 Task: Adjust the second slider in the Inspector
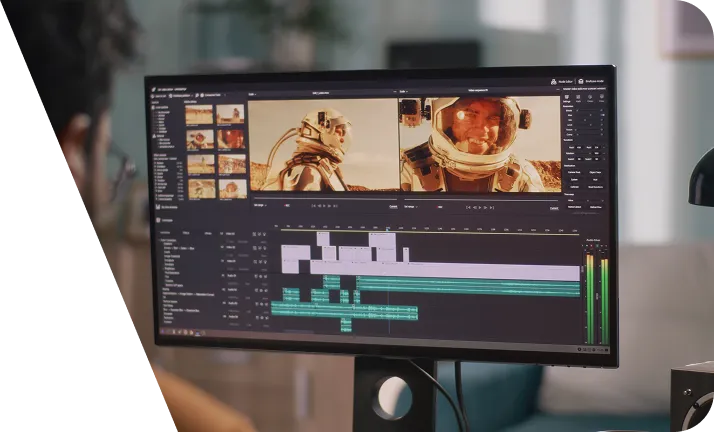click(x=588, y=115)
